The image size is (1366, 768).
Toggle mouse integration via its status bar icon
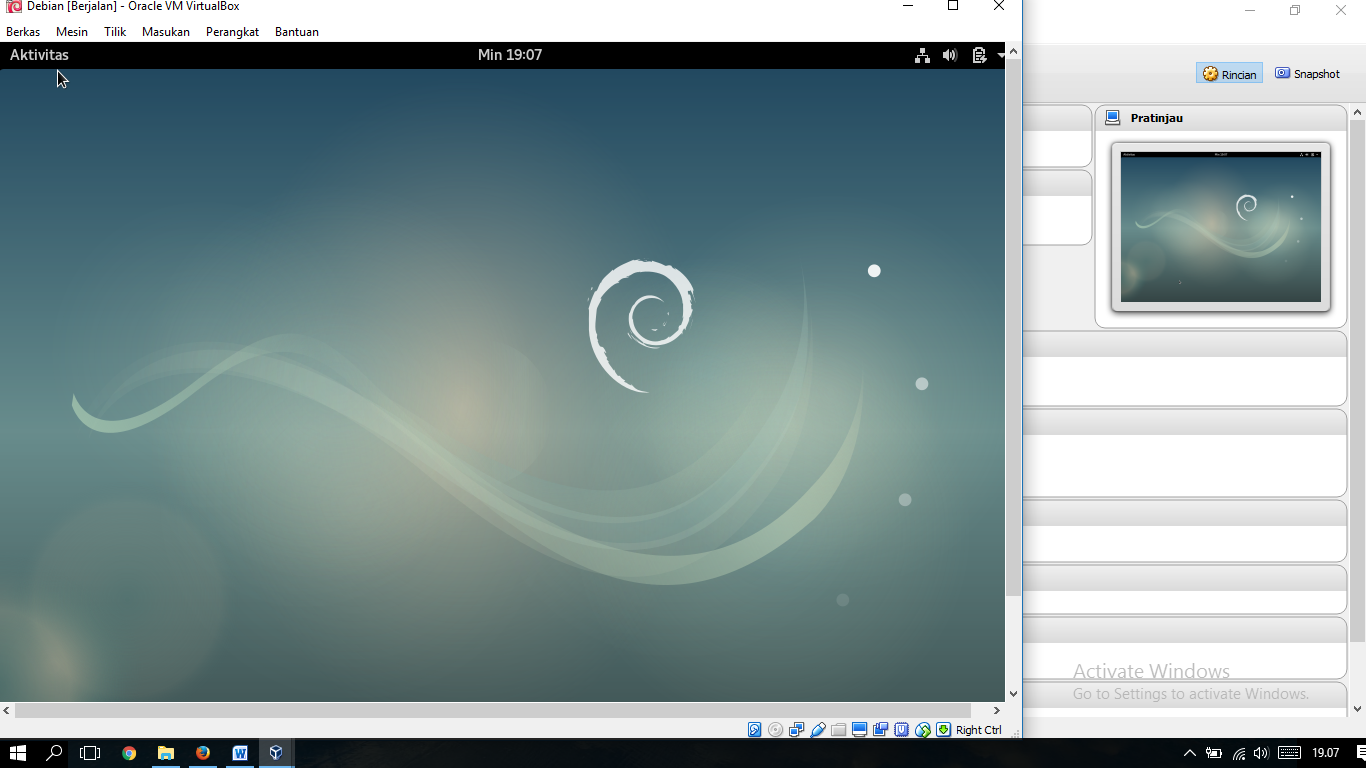(922, 729)
